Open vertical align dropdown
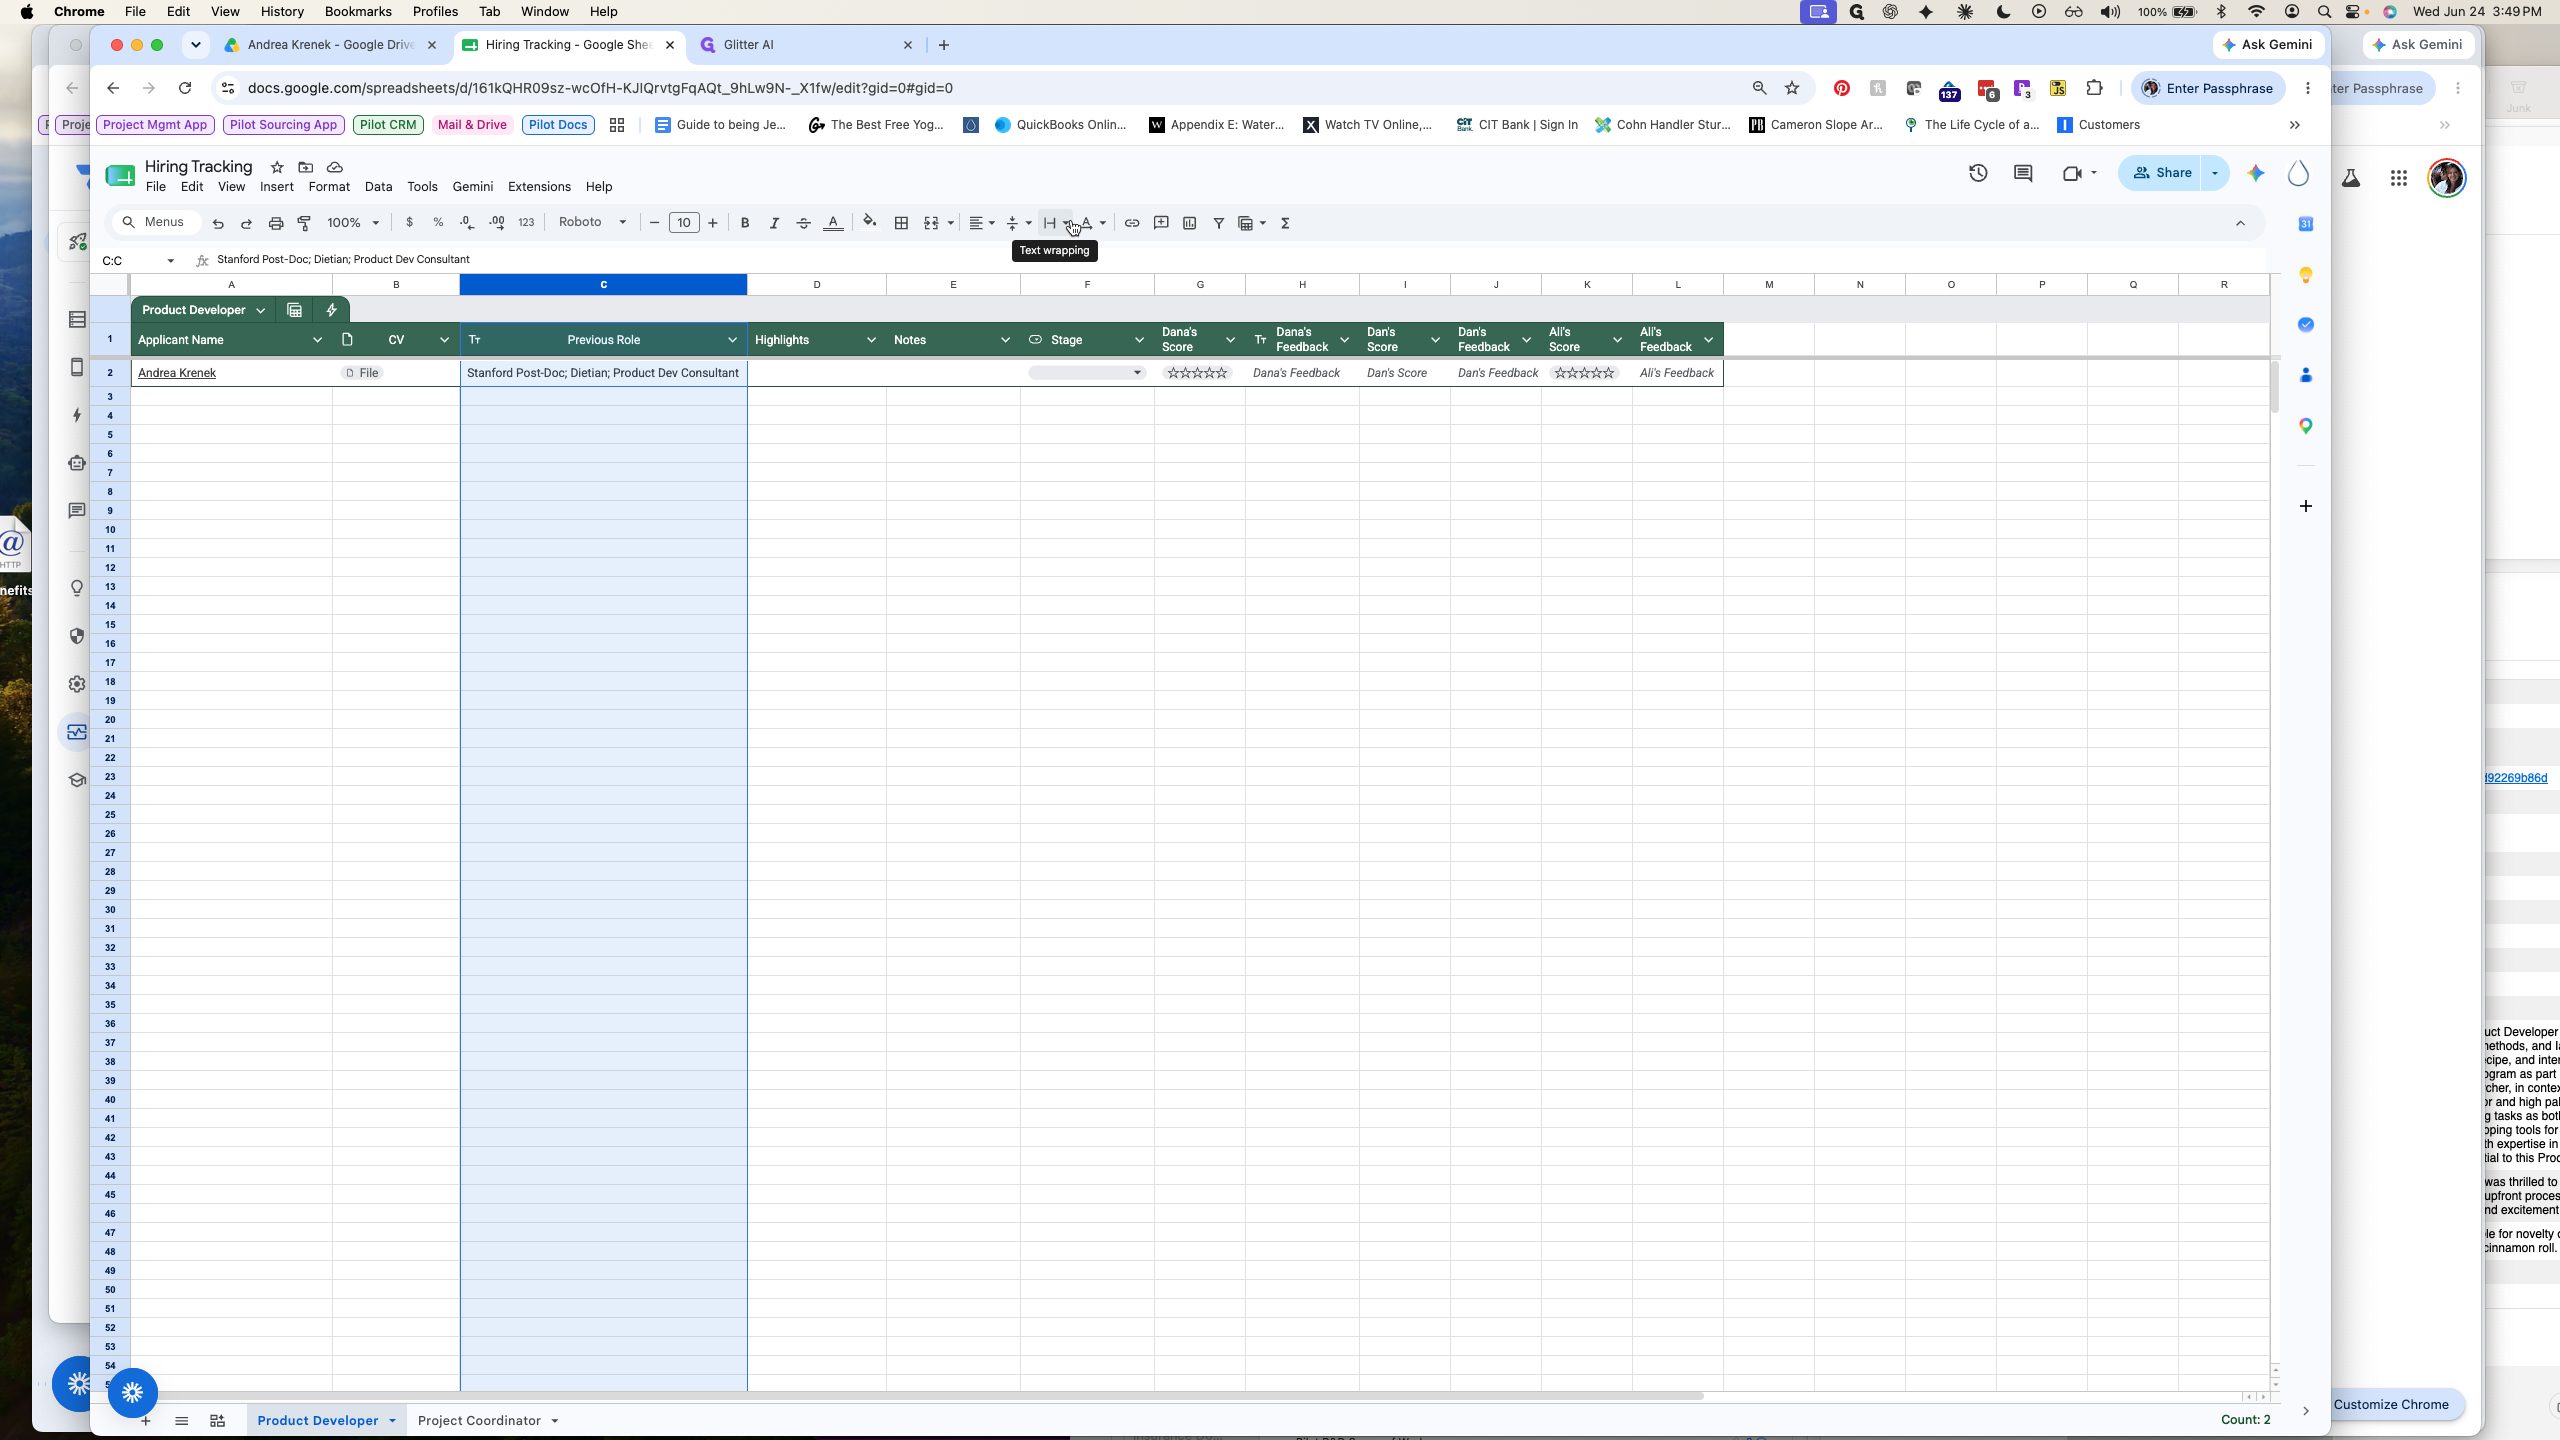Image resolution: width=2560 pixels, height=1440 pixels. pyautogui.click(x=1018, y=223)
